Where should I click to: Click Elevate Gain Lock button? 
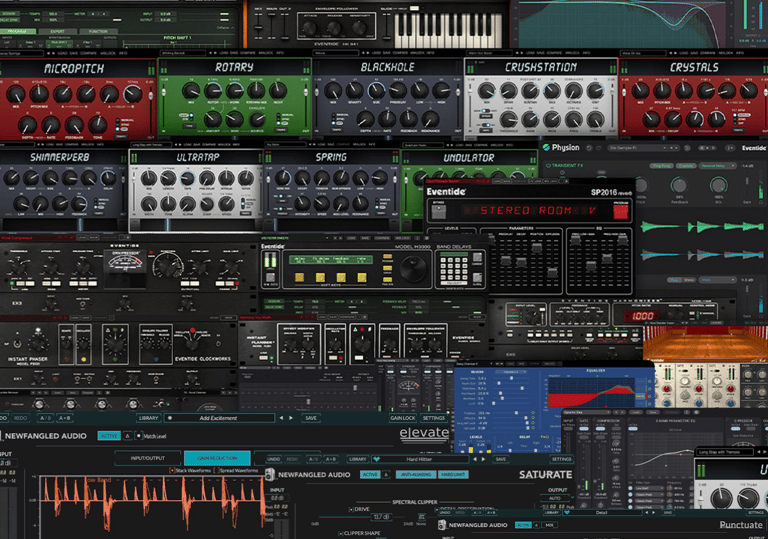pyautogui.click(x=403, y=418)
